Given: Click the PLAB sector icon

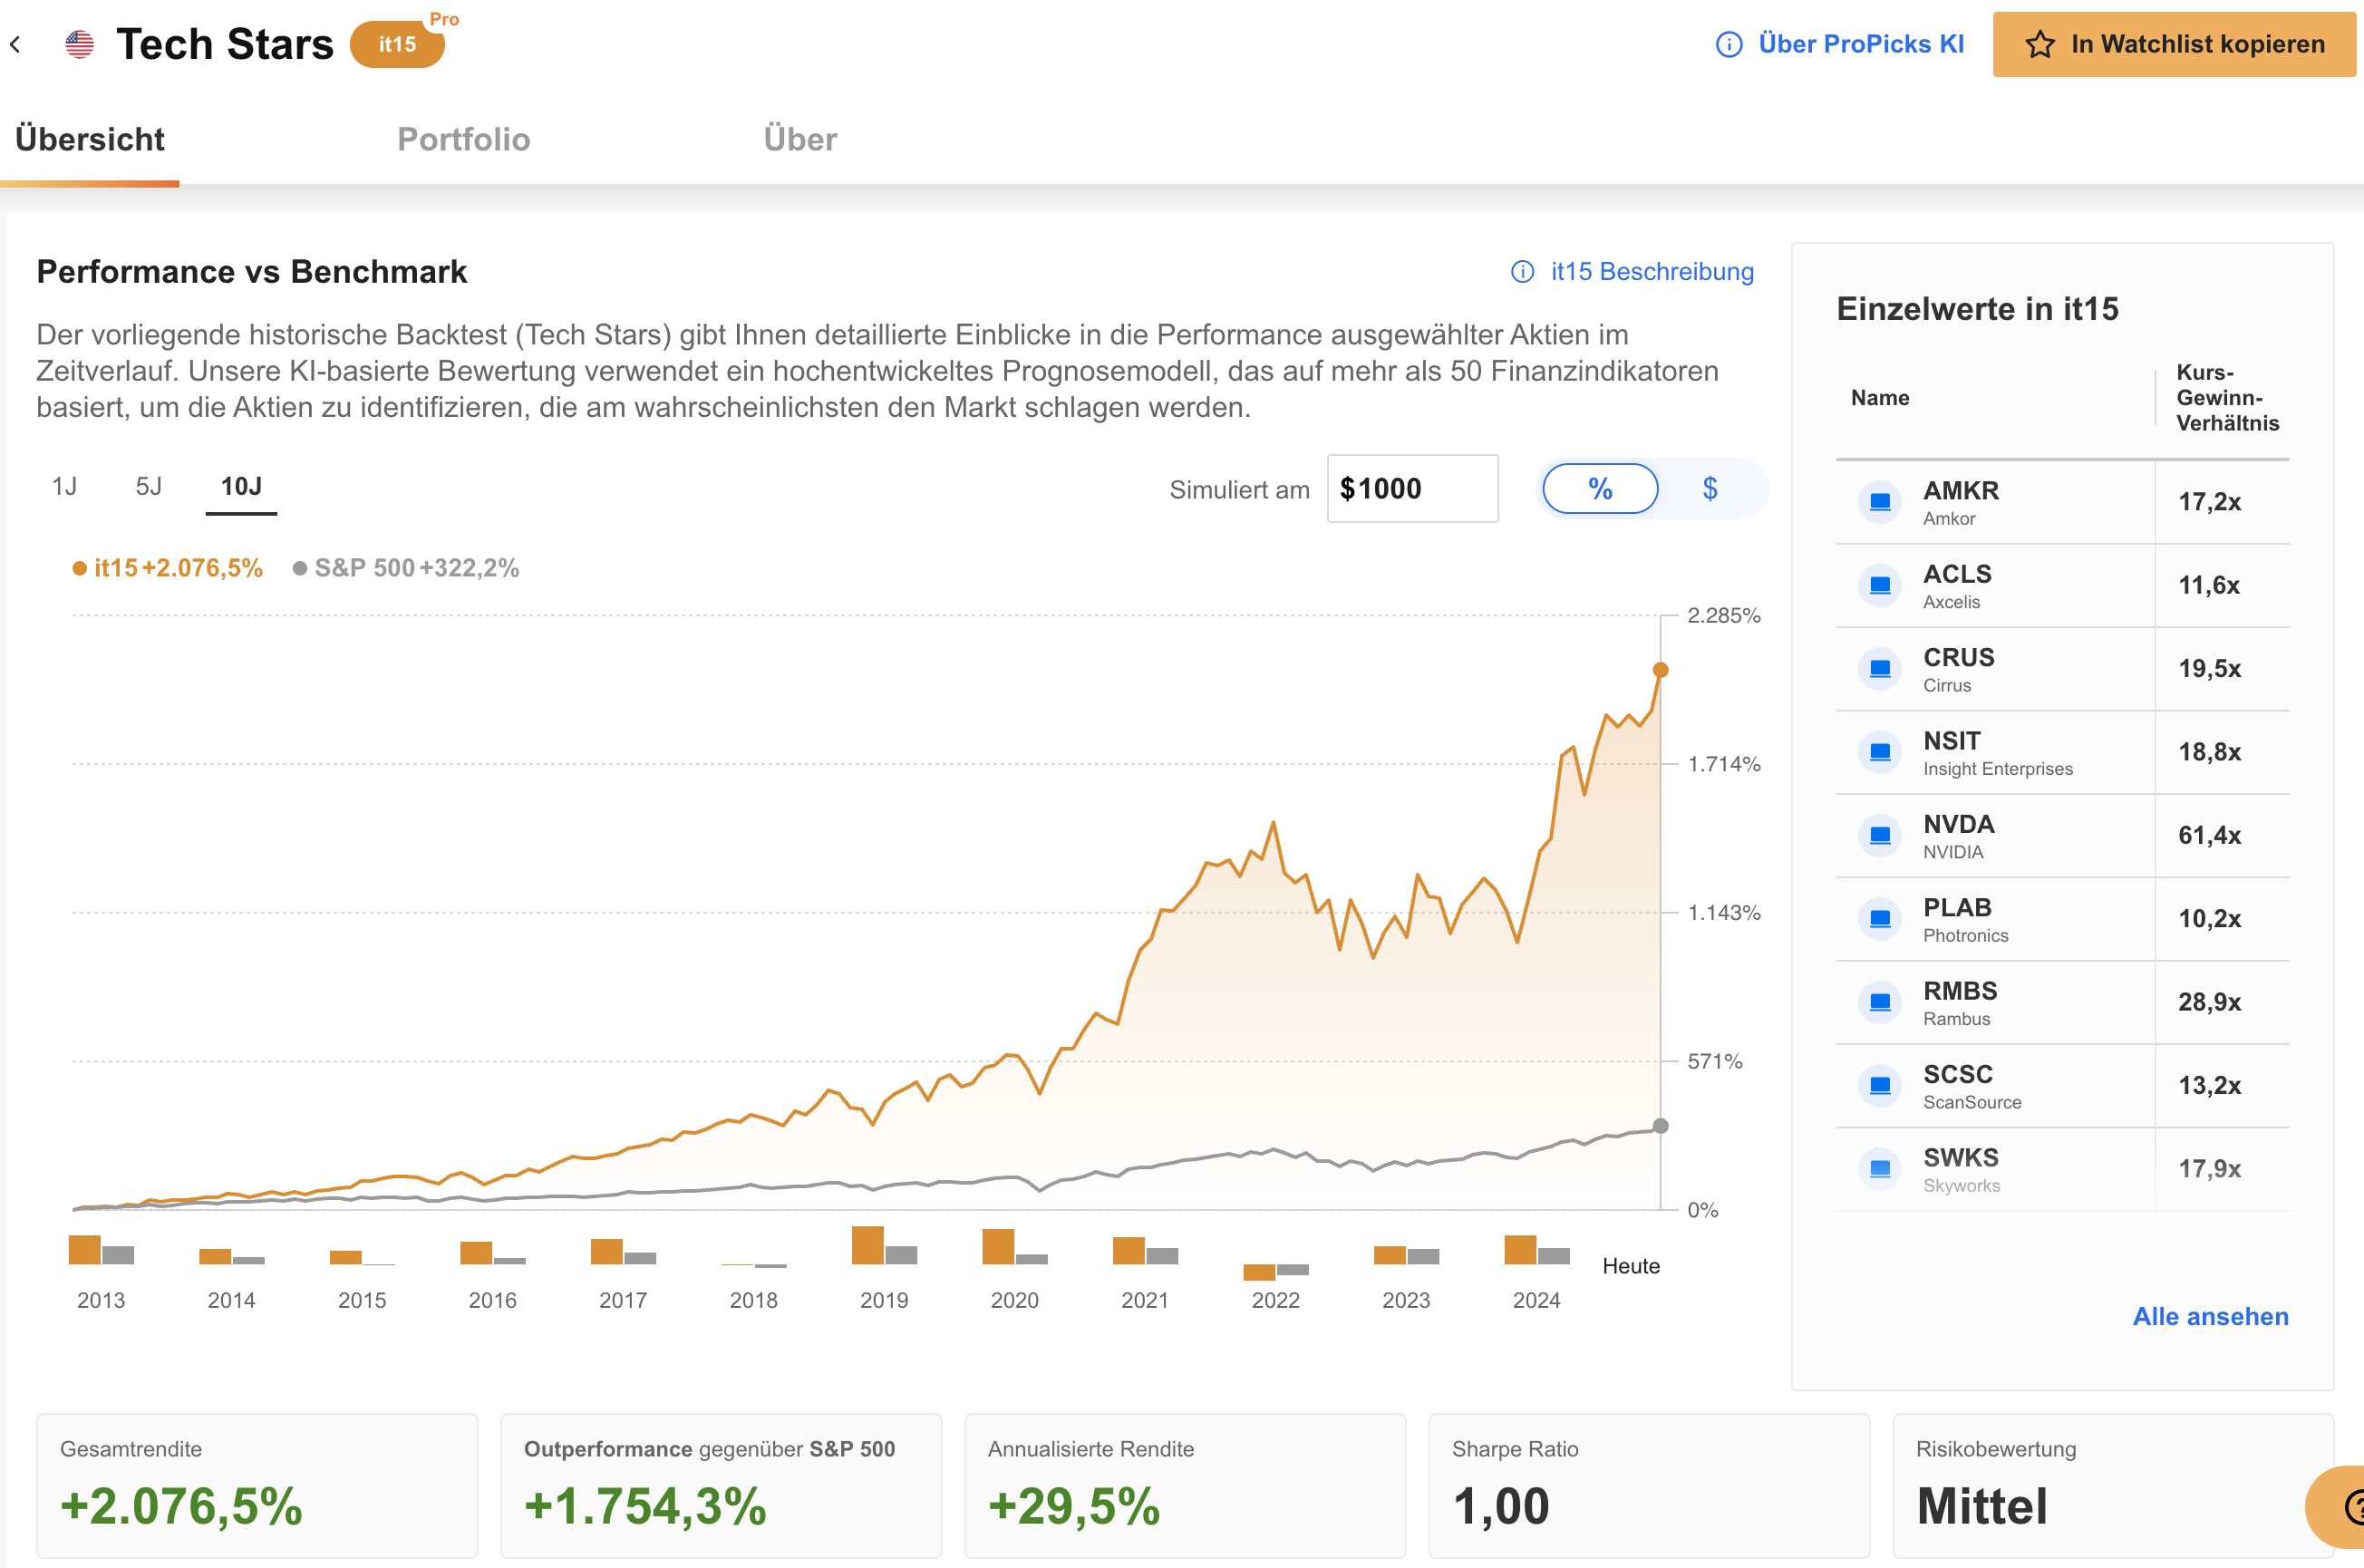Looking at the screenshot, I should point(1879,919).
